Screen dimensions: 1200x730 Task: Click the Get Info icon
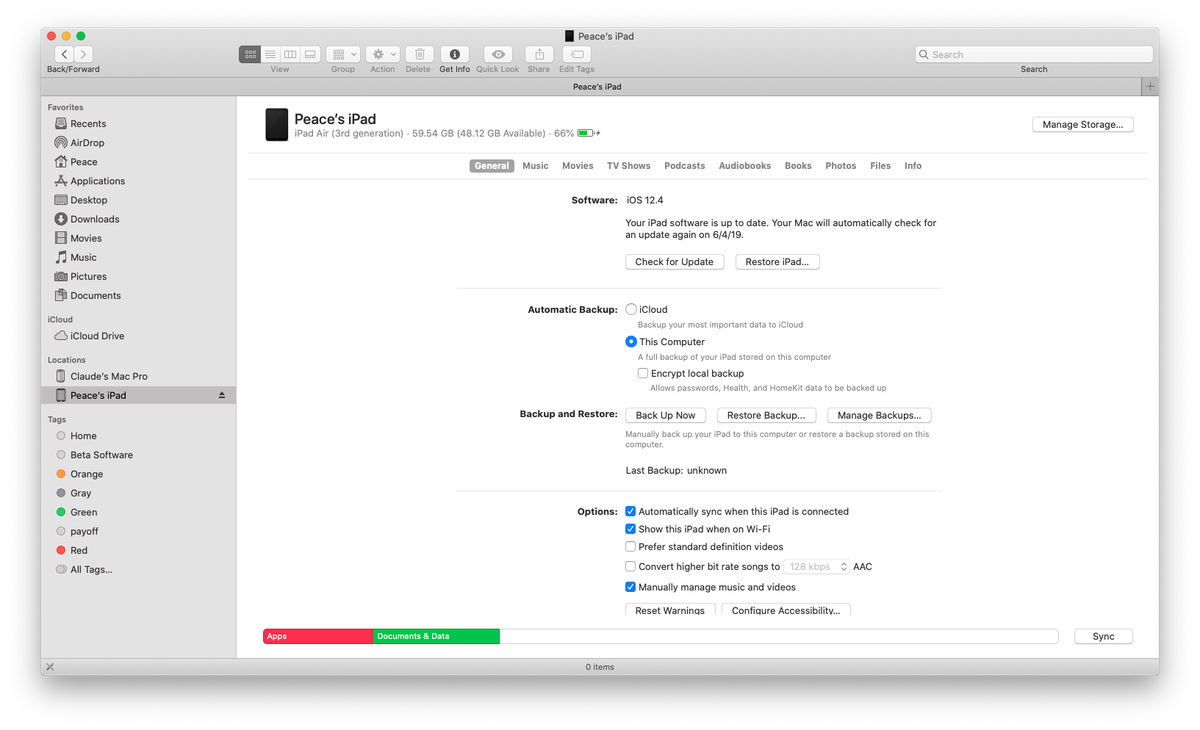coord(455,54)
